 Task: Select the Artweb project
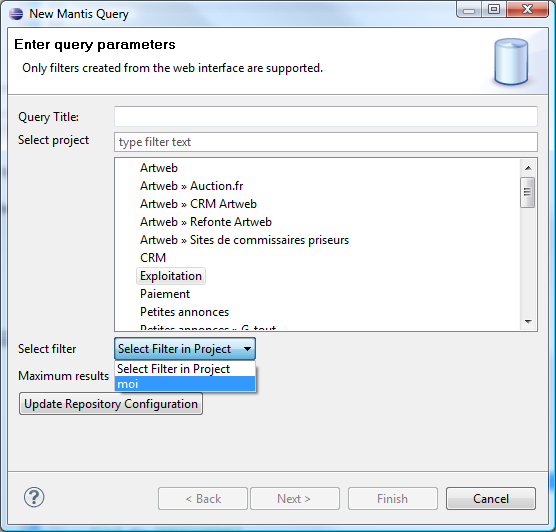coord(159,168)
